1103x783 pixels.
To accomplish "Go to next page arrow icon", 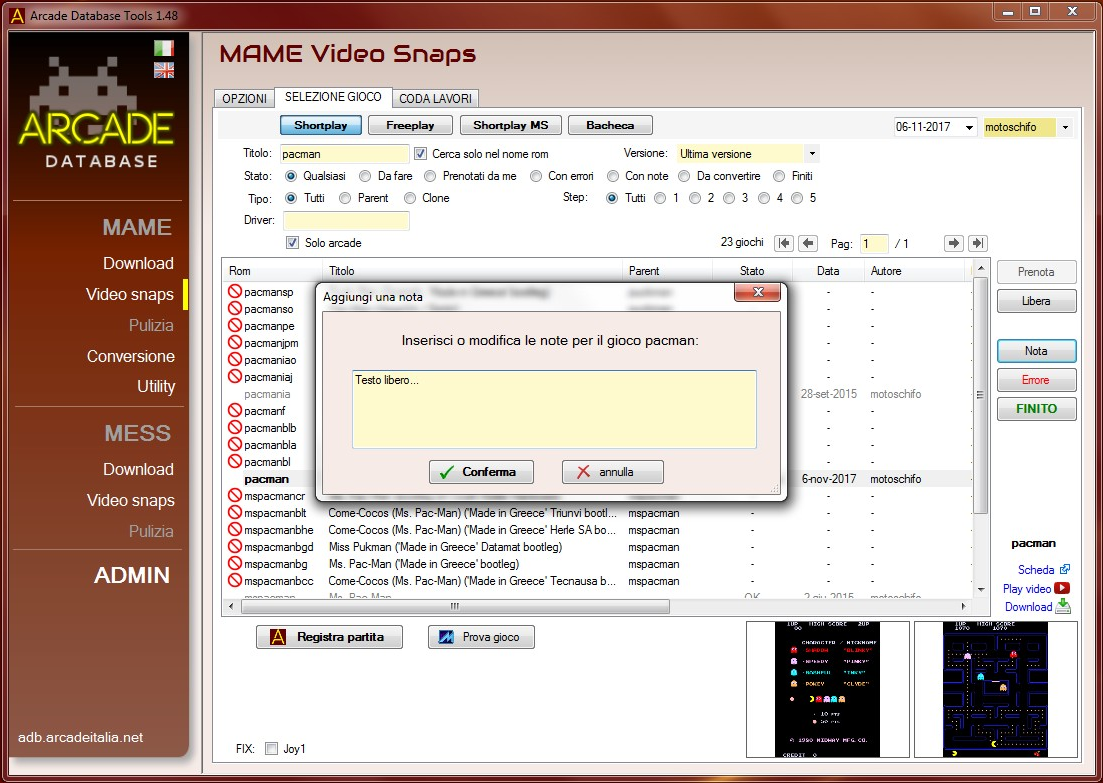I will (x=953, y=243).
